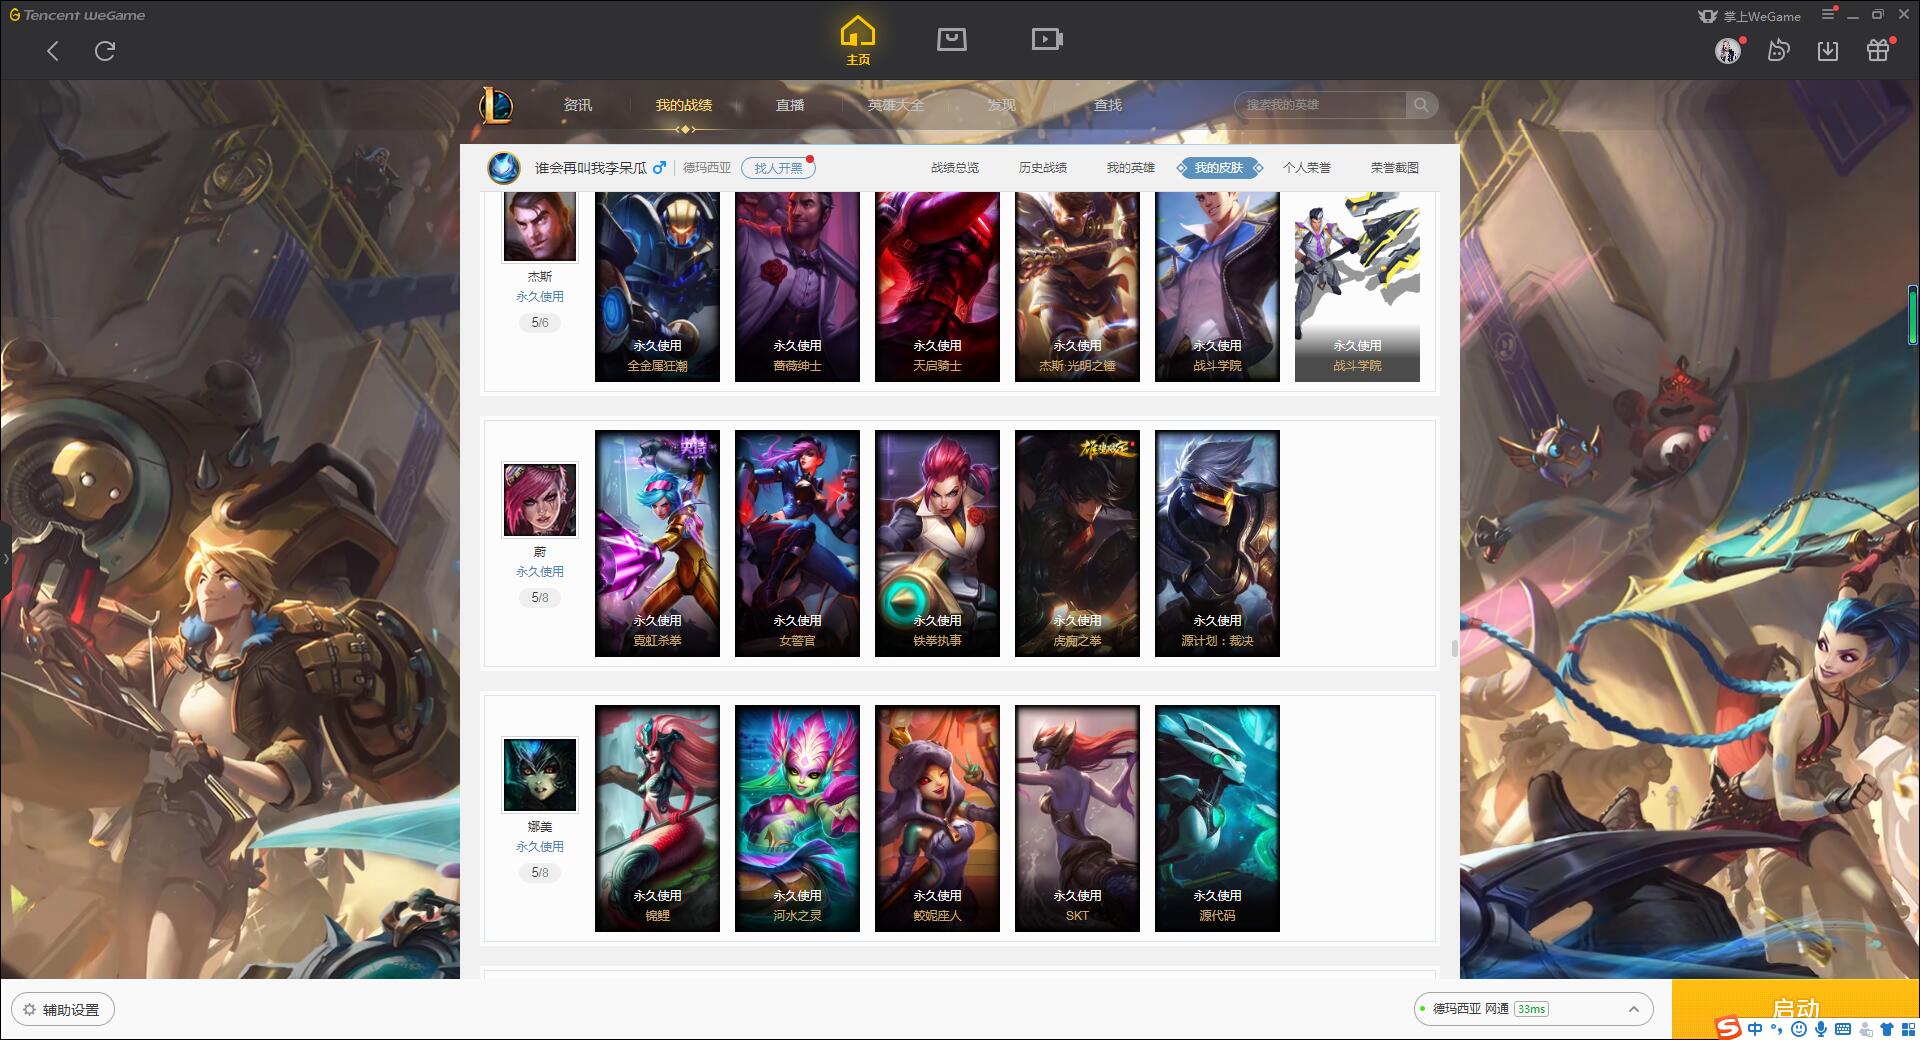Open the 源代码 skin card
1920x1040 pixels.
[x=1217, y=818]
